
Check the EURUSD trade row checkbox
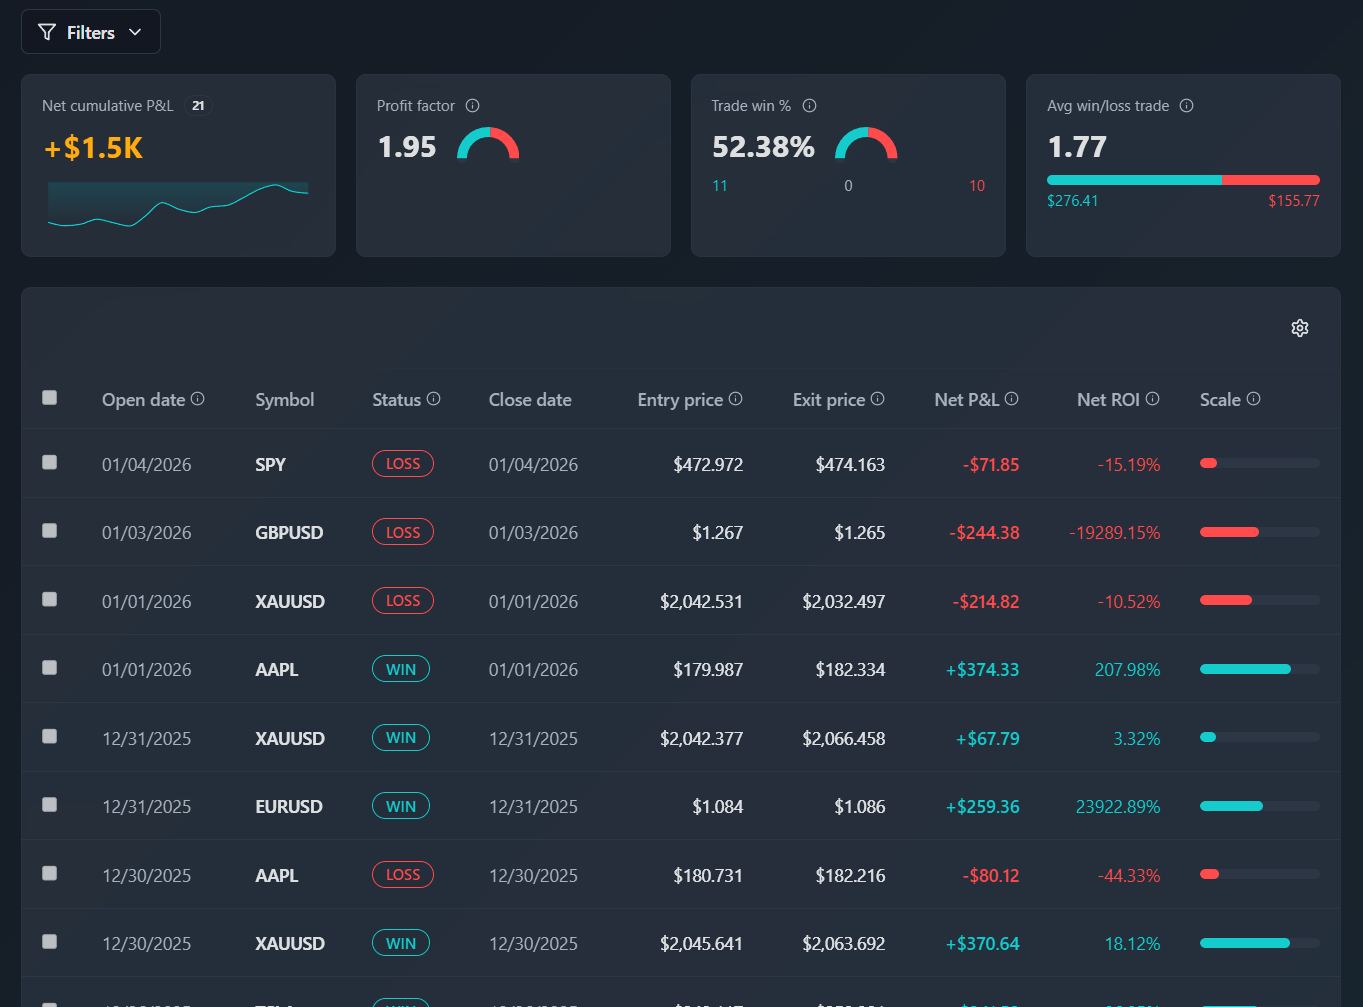[x=49, y=805]
